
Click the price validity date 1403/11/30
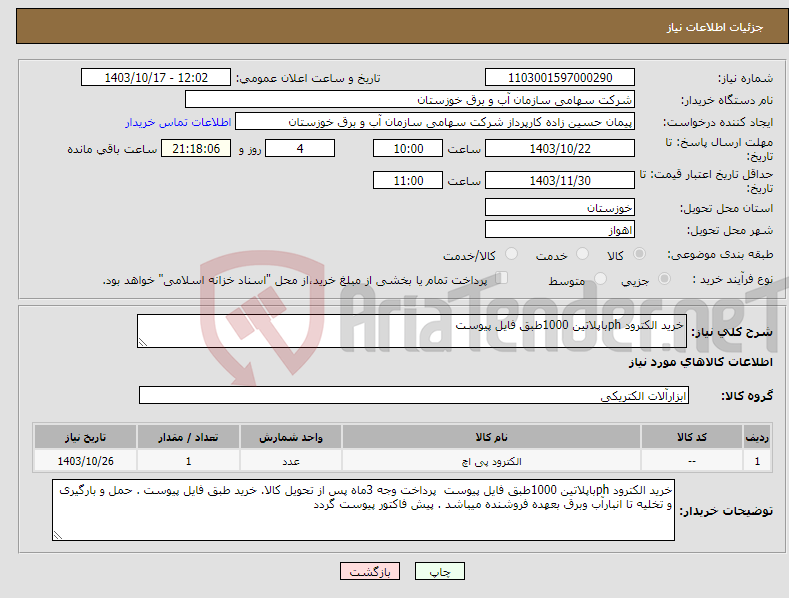pyautogui.click(x=560, y=180)
